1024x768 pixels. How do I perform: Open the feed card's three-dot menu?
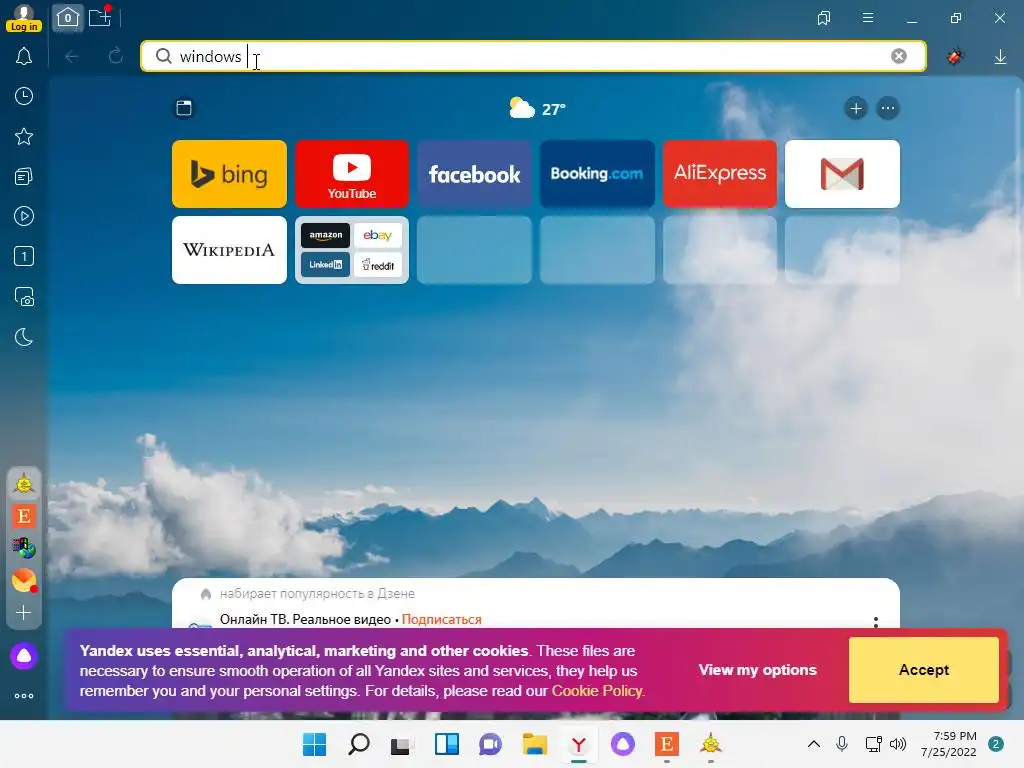pos(876,622)
